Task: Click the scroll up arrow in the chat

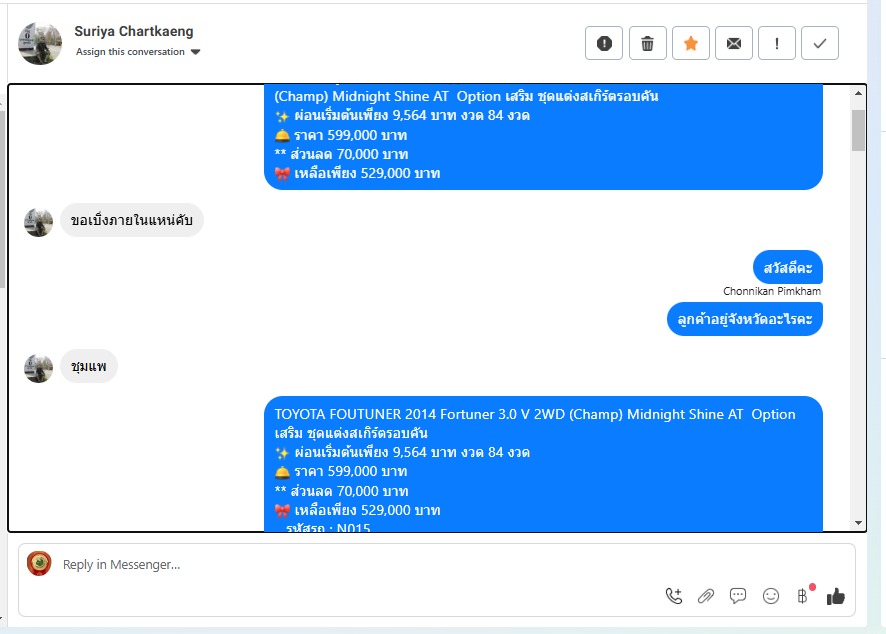Action: click(x=858, y=93)
